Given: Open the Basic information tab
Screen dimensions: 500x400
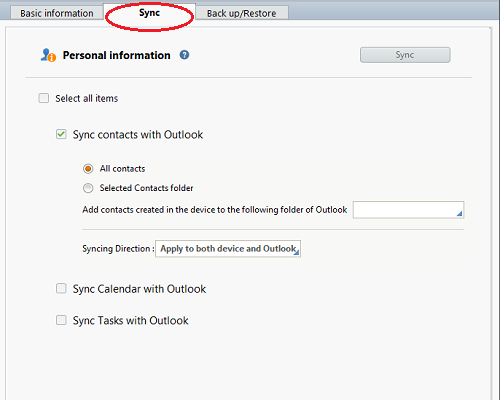Looking at the screenshot, I should [57, 13].
